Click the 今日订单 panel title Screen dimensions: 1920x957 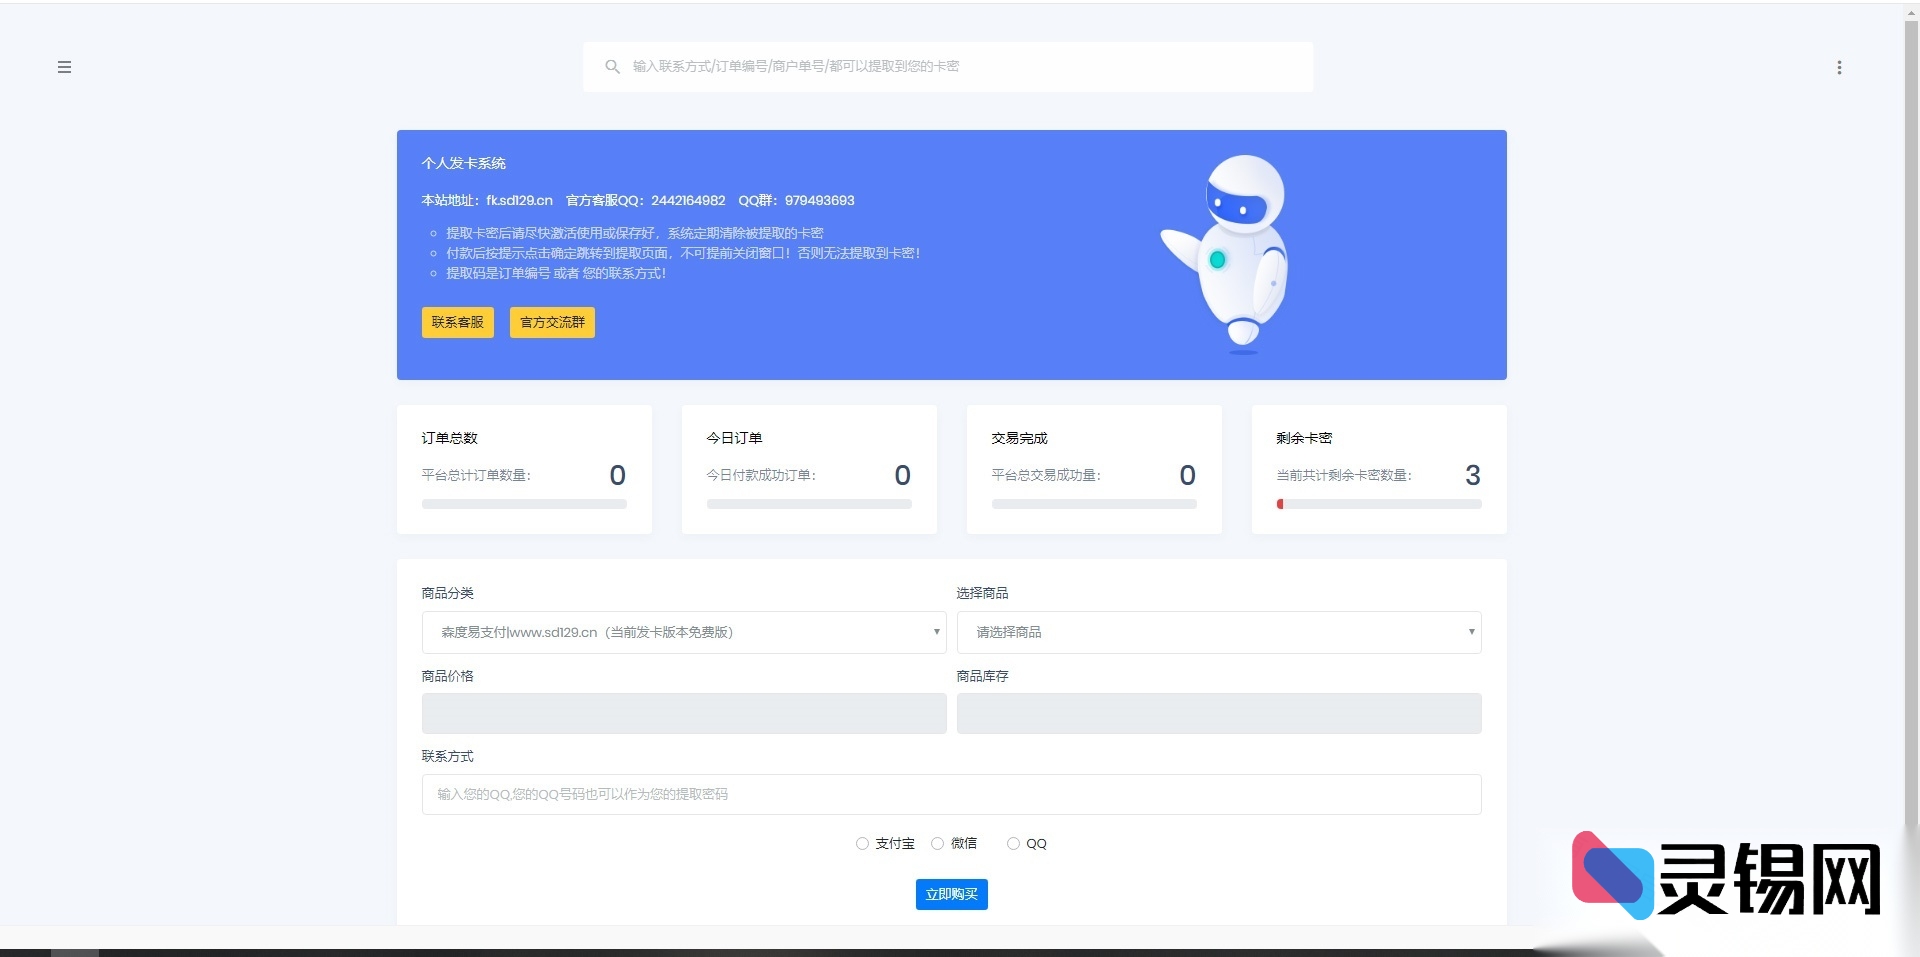coord(733,438)
